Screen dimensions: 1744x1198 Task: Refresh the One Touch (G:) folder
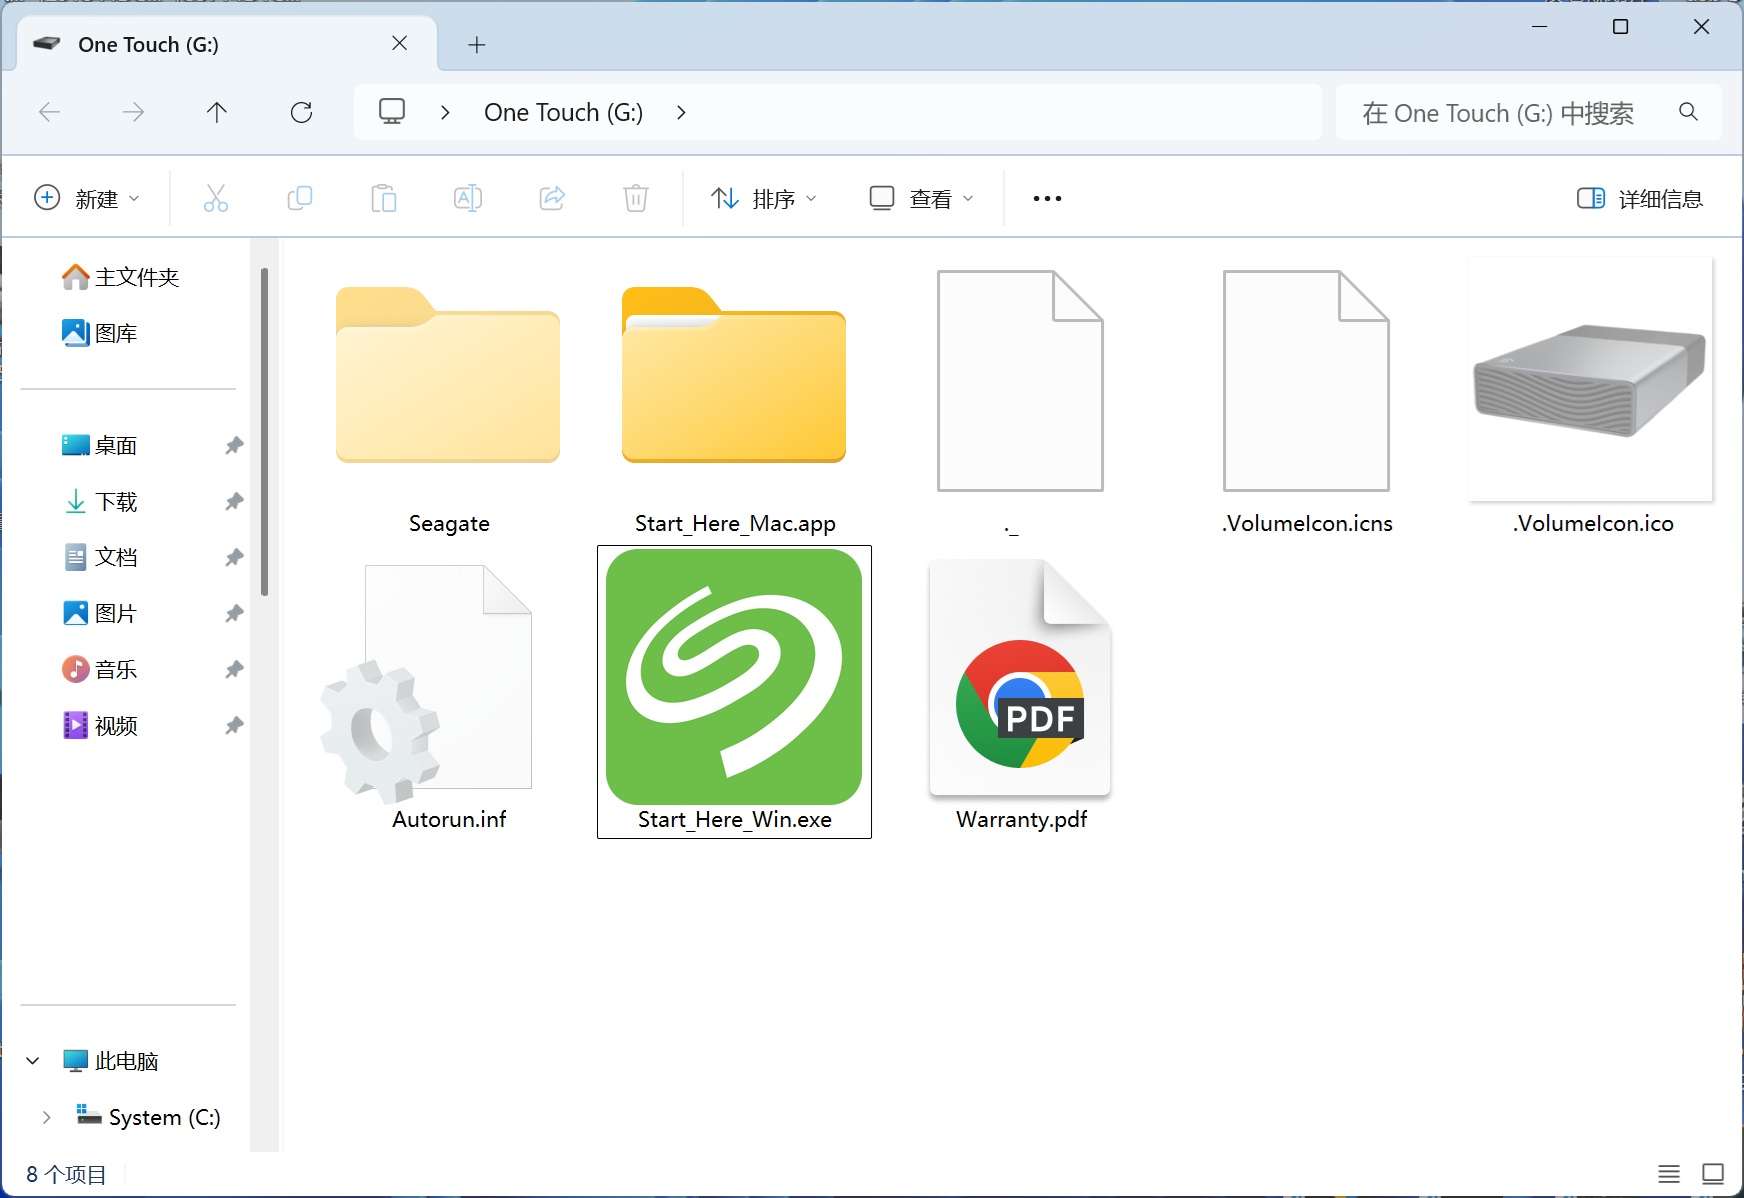[301, 112]
